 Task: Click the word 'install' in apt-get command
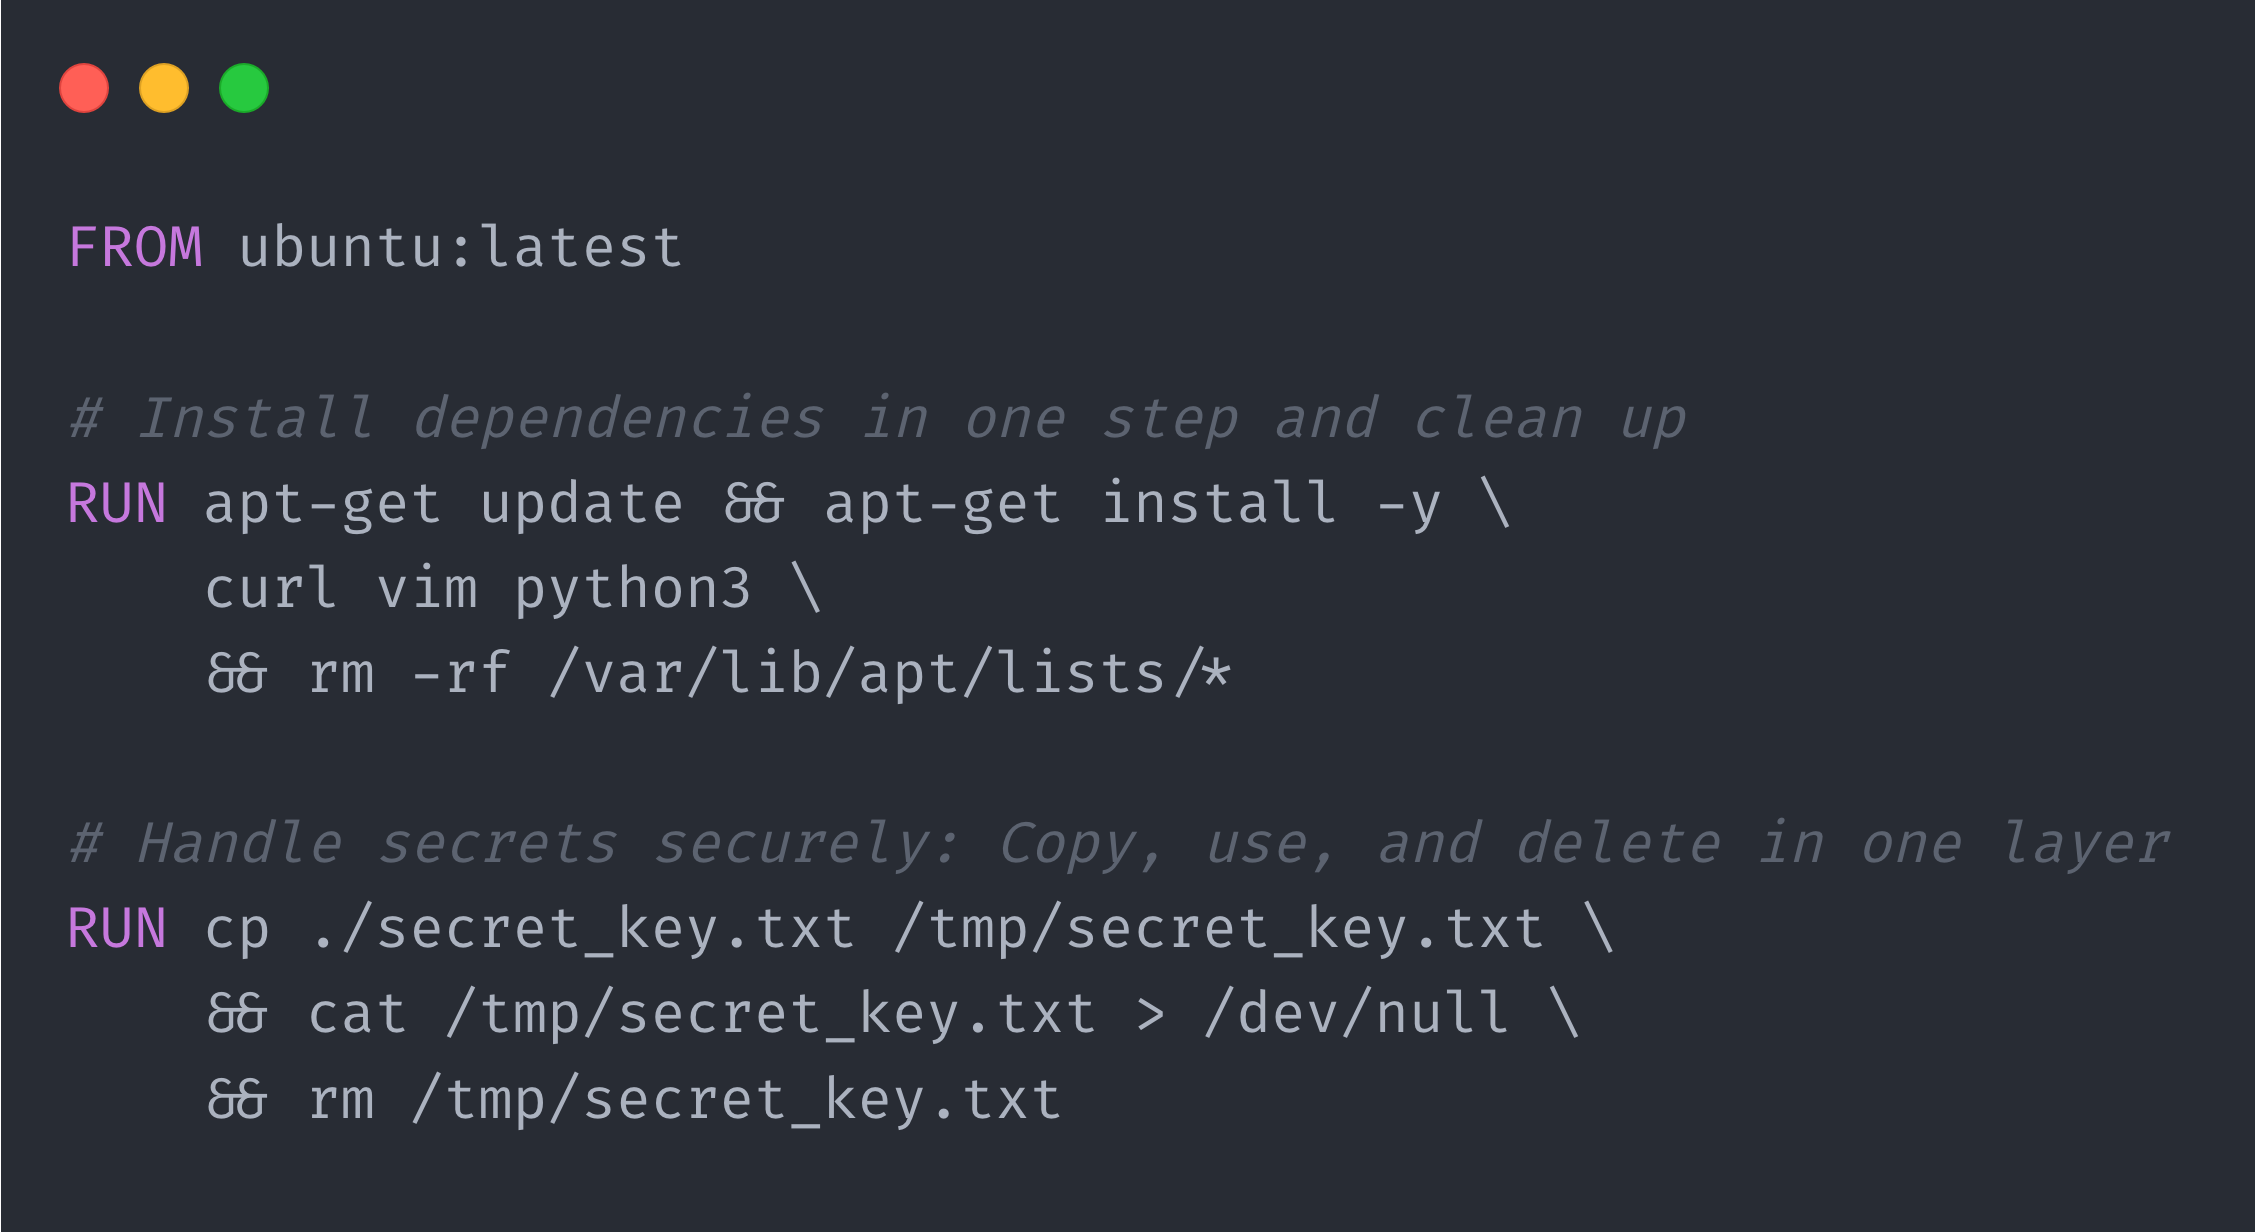pyautogui.click(x=1218, y=503)
